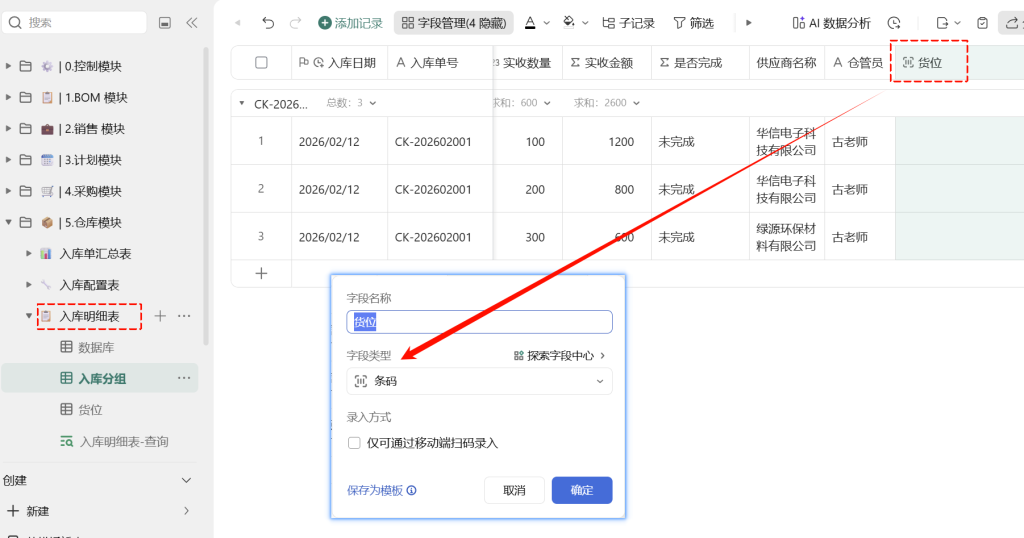Click the 筛选 filter button
The height and width of the screenshot is (538, 1024).
point(694,23)
